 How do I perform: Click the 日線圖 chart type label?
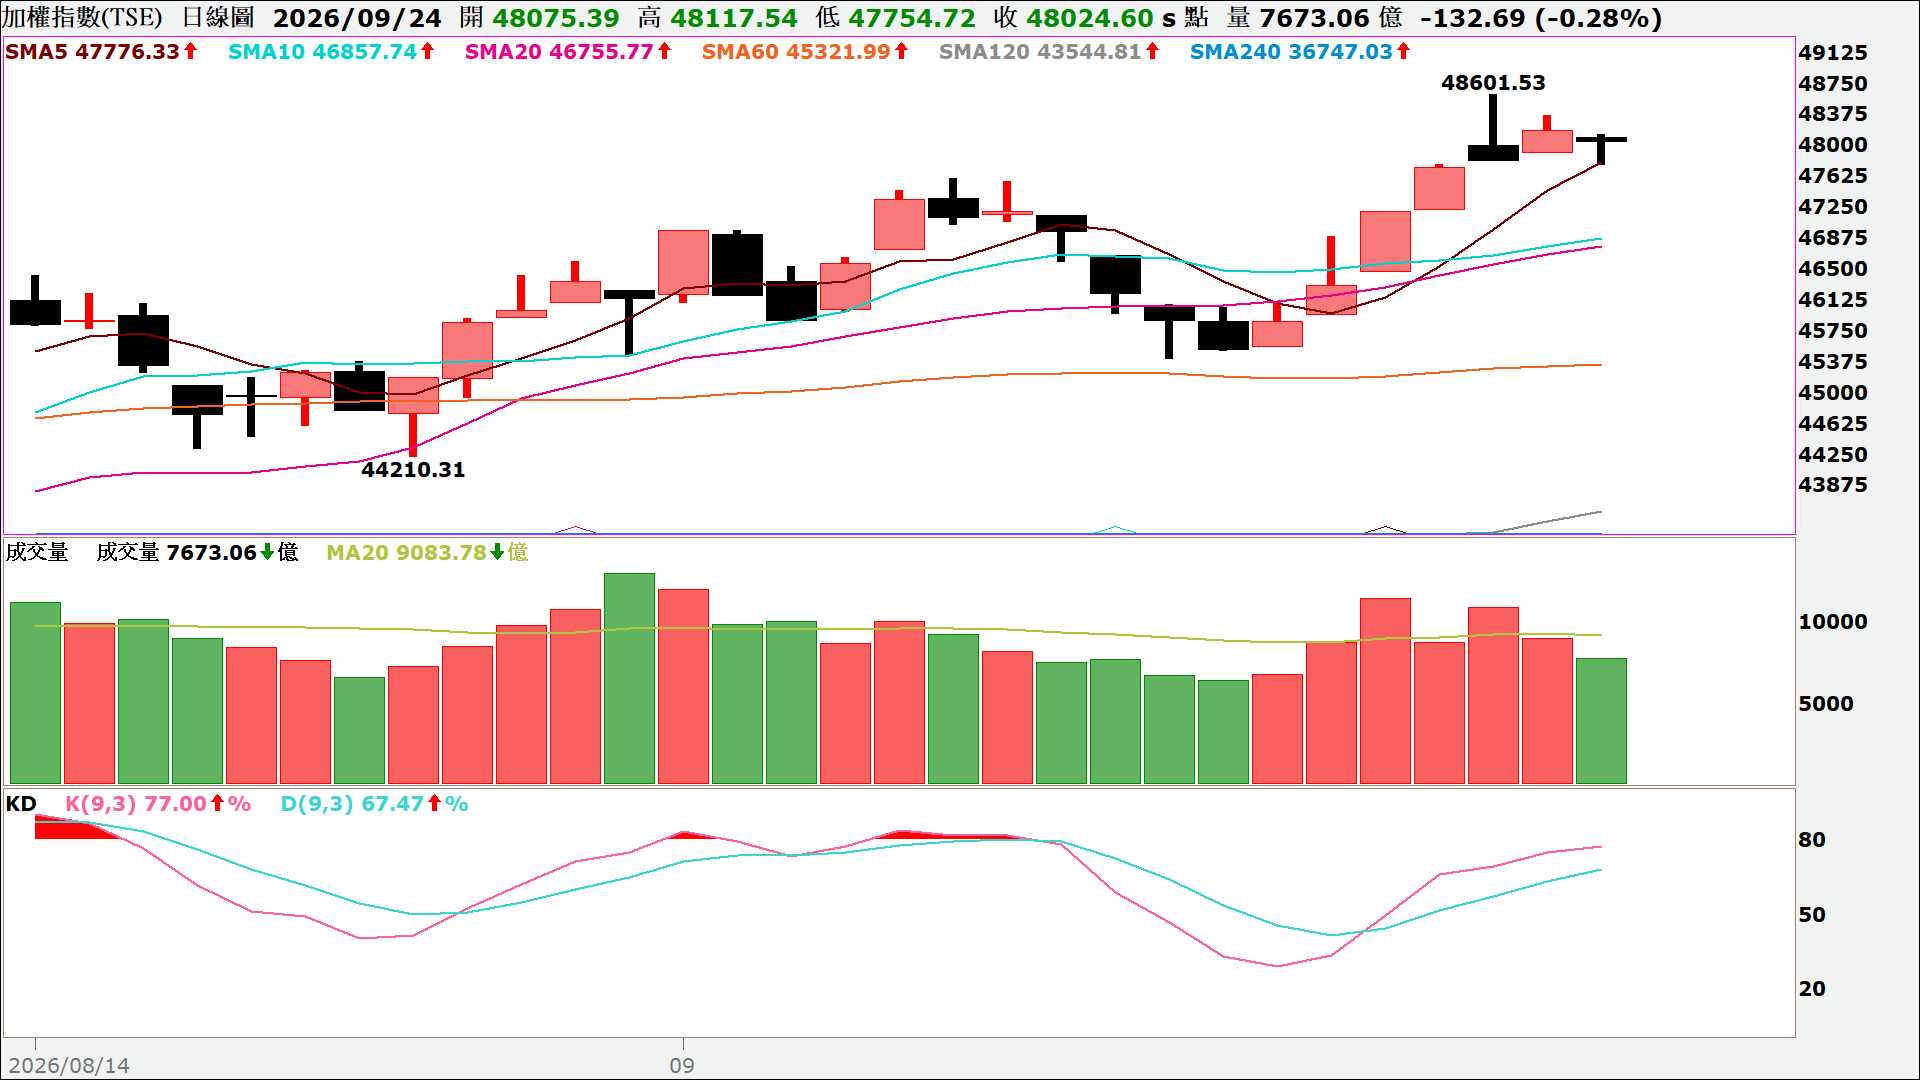pyautogui.click(x=218, y=18)
